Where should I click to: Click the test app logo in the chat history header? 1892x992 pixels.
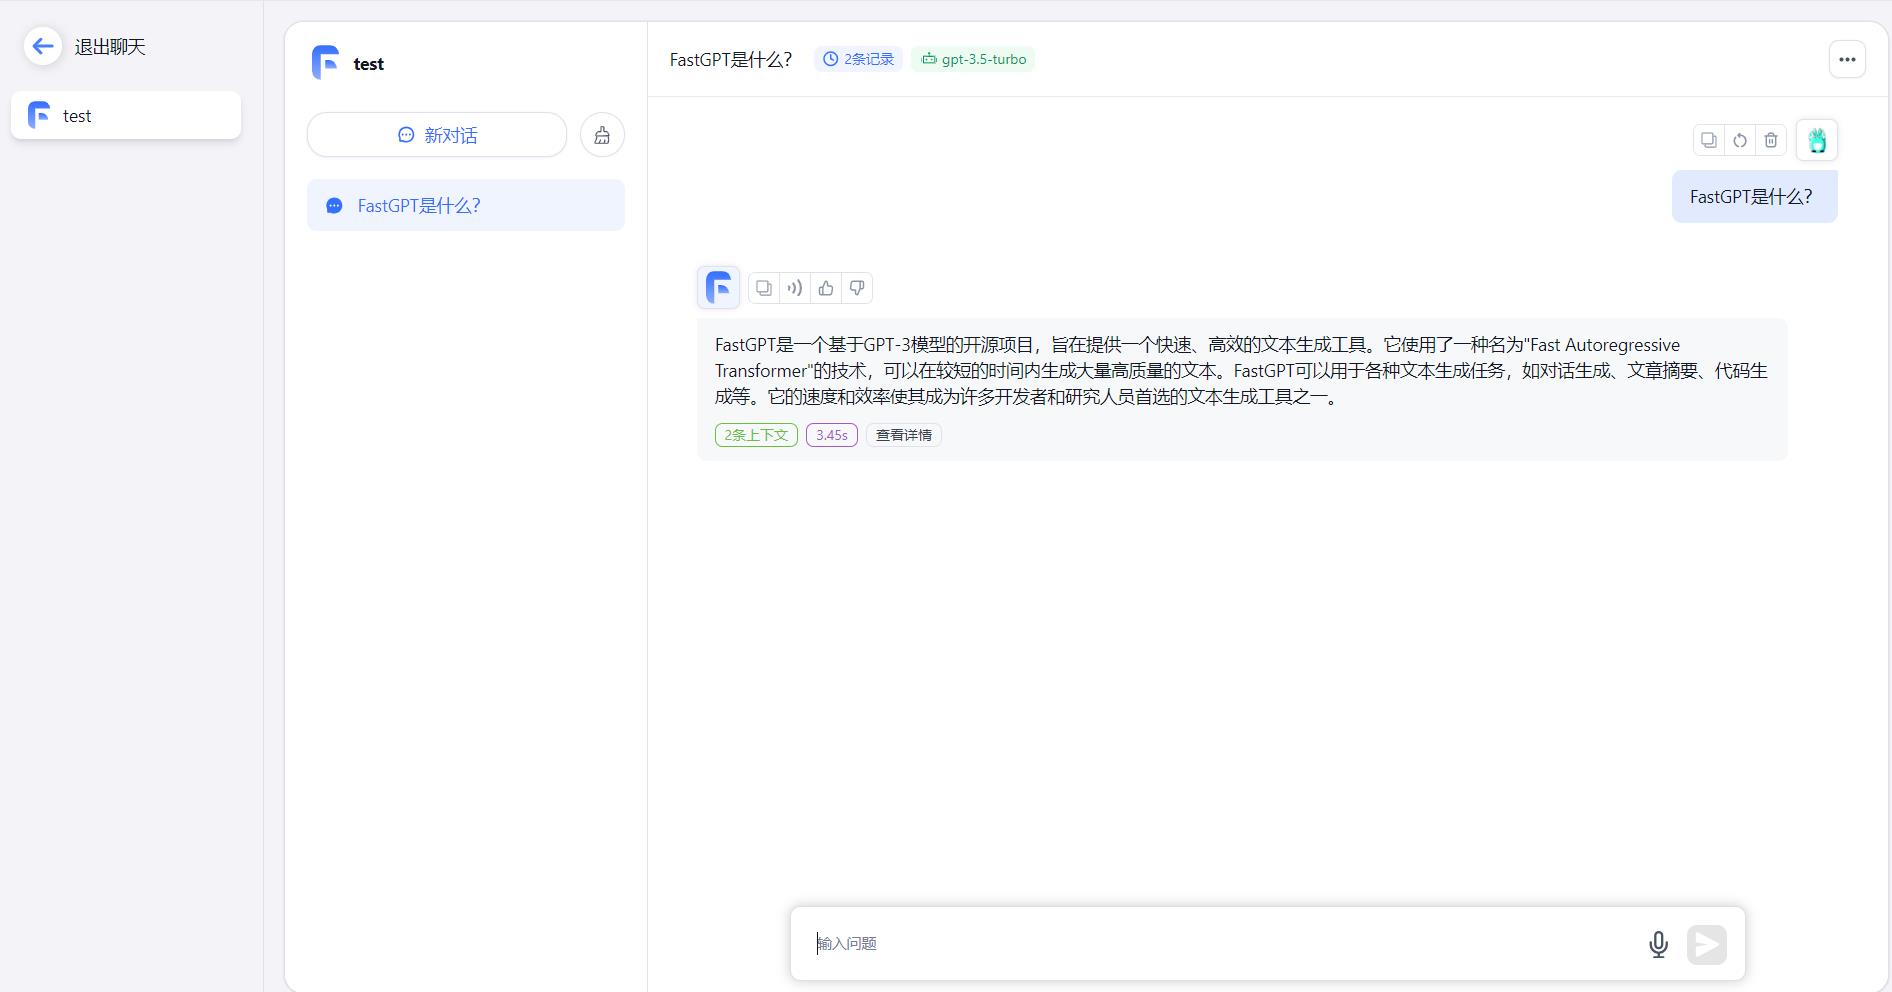pos(325,63)
